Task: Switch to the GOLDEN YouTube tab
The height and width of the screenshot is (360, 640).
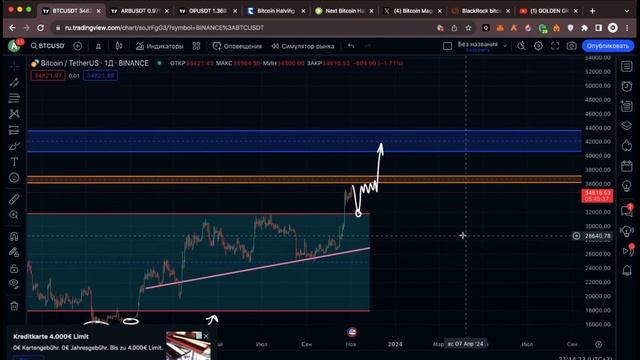Action: pos(548,11)
